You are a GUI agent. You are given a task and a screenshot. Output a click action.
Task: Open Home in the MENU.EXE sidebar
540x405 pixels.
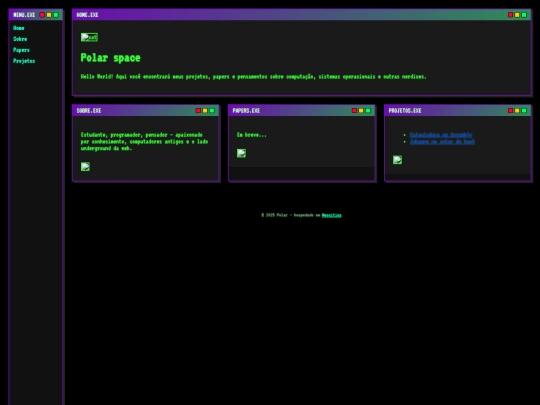tap(19, 28)
